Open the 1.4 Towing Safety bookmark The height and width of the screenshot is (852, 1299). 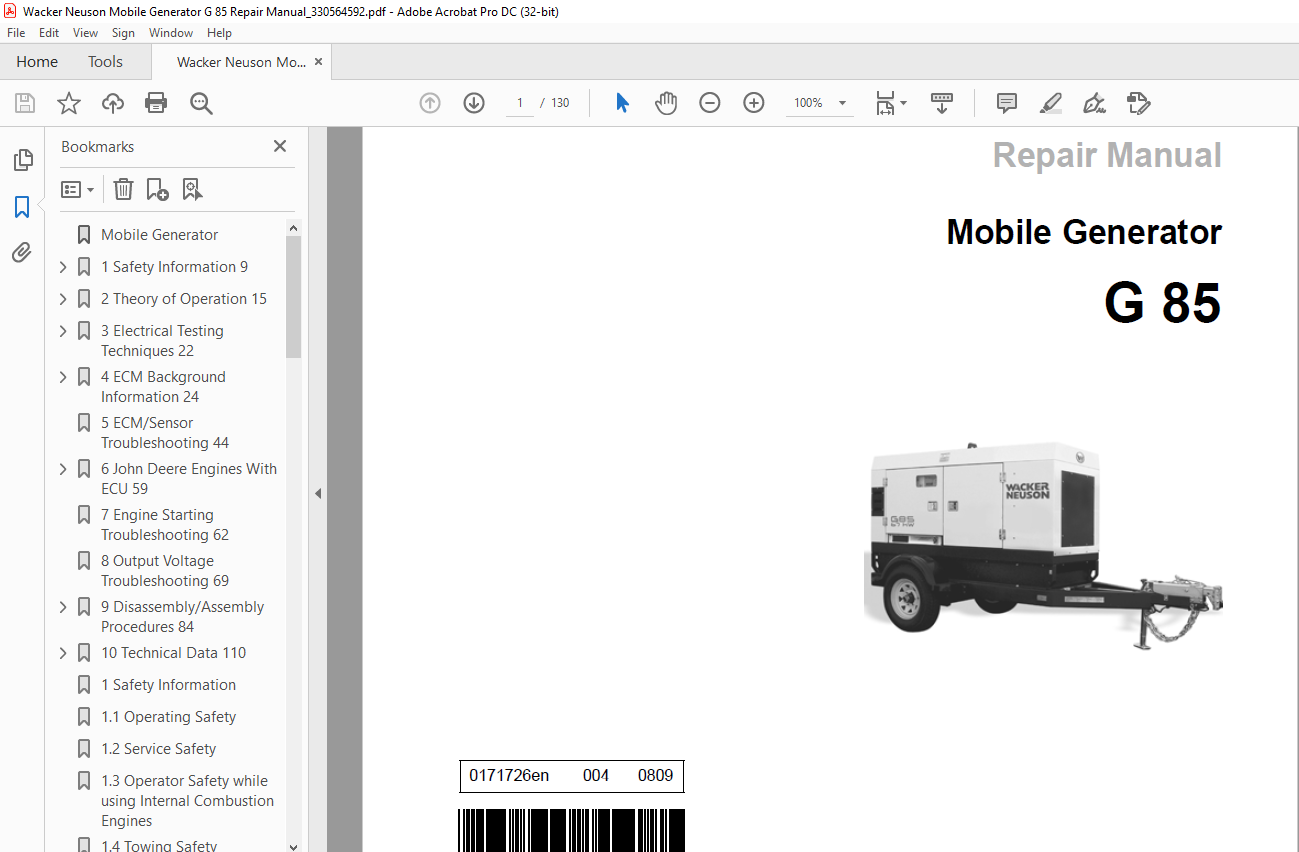(159, 845)
